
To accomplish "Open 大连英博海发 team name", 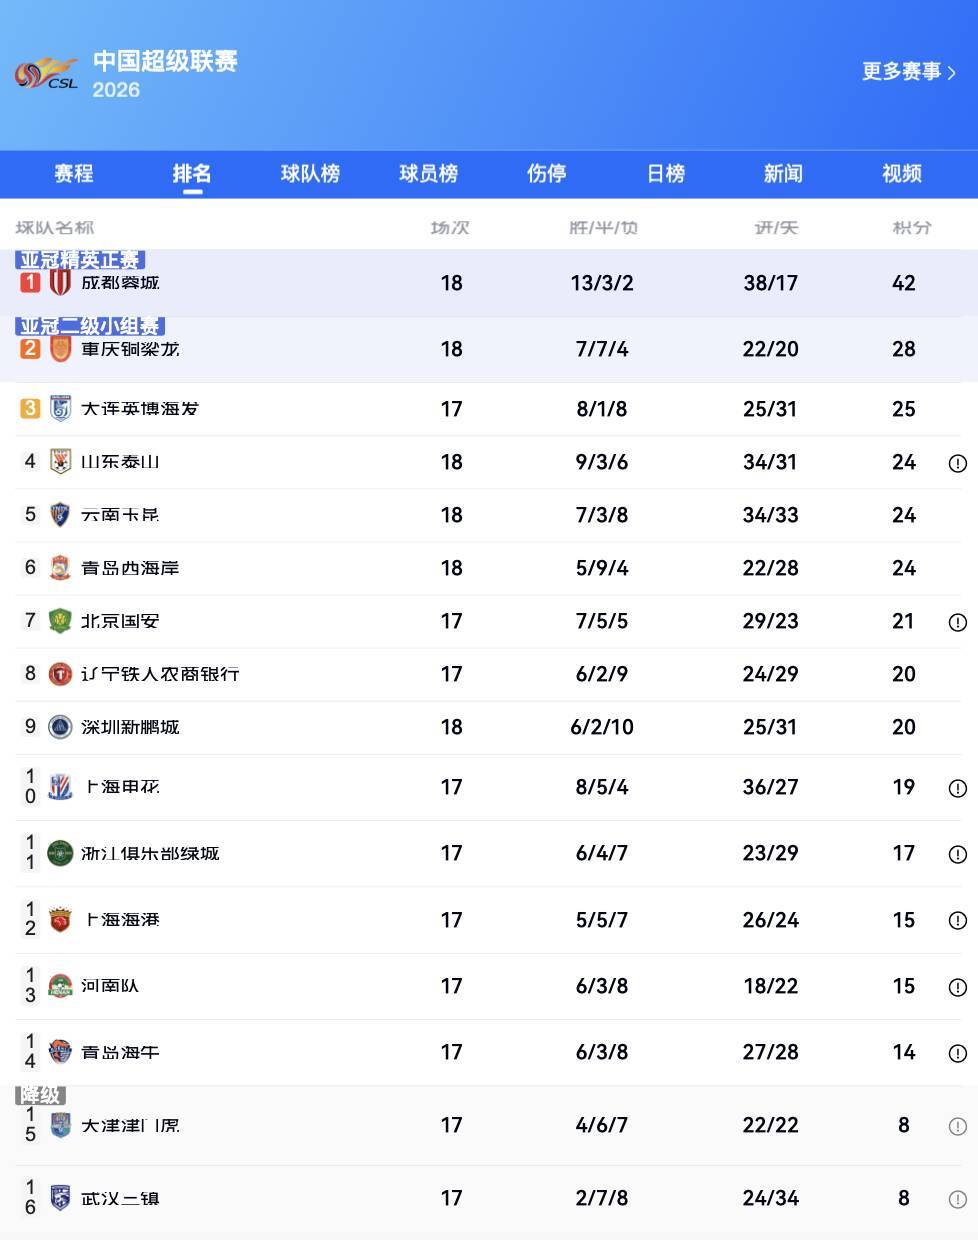I will click(140, 409).
